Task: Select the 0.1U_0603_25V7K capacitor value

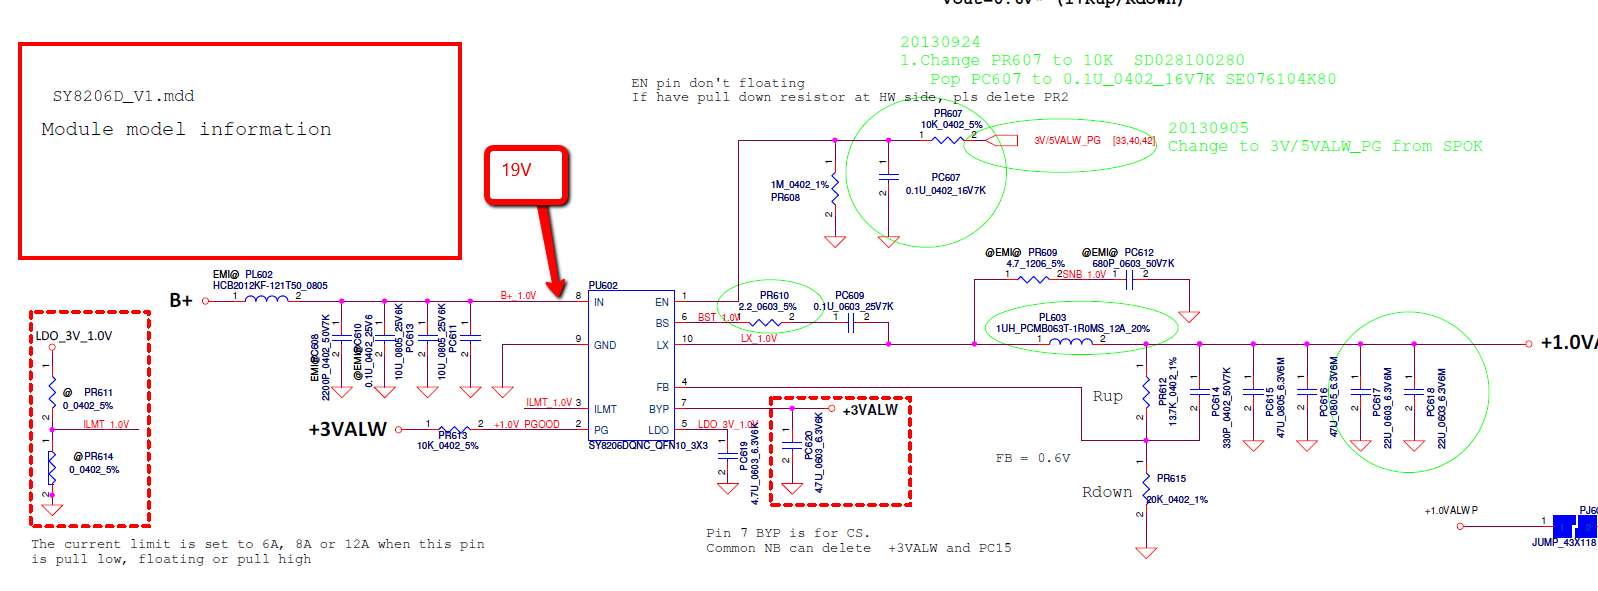Action: click(x=853, y=307)
